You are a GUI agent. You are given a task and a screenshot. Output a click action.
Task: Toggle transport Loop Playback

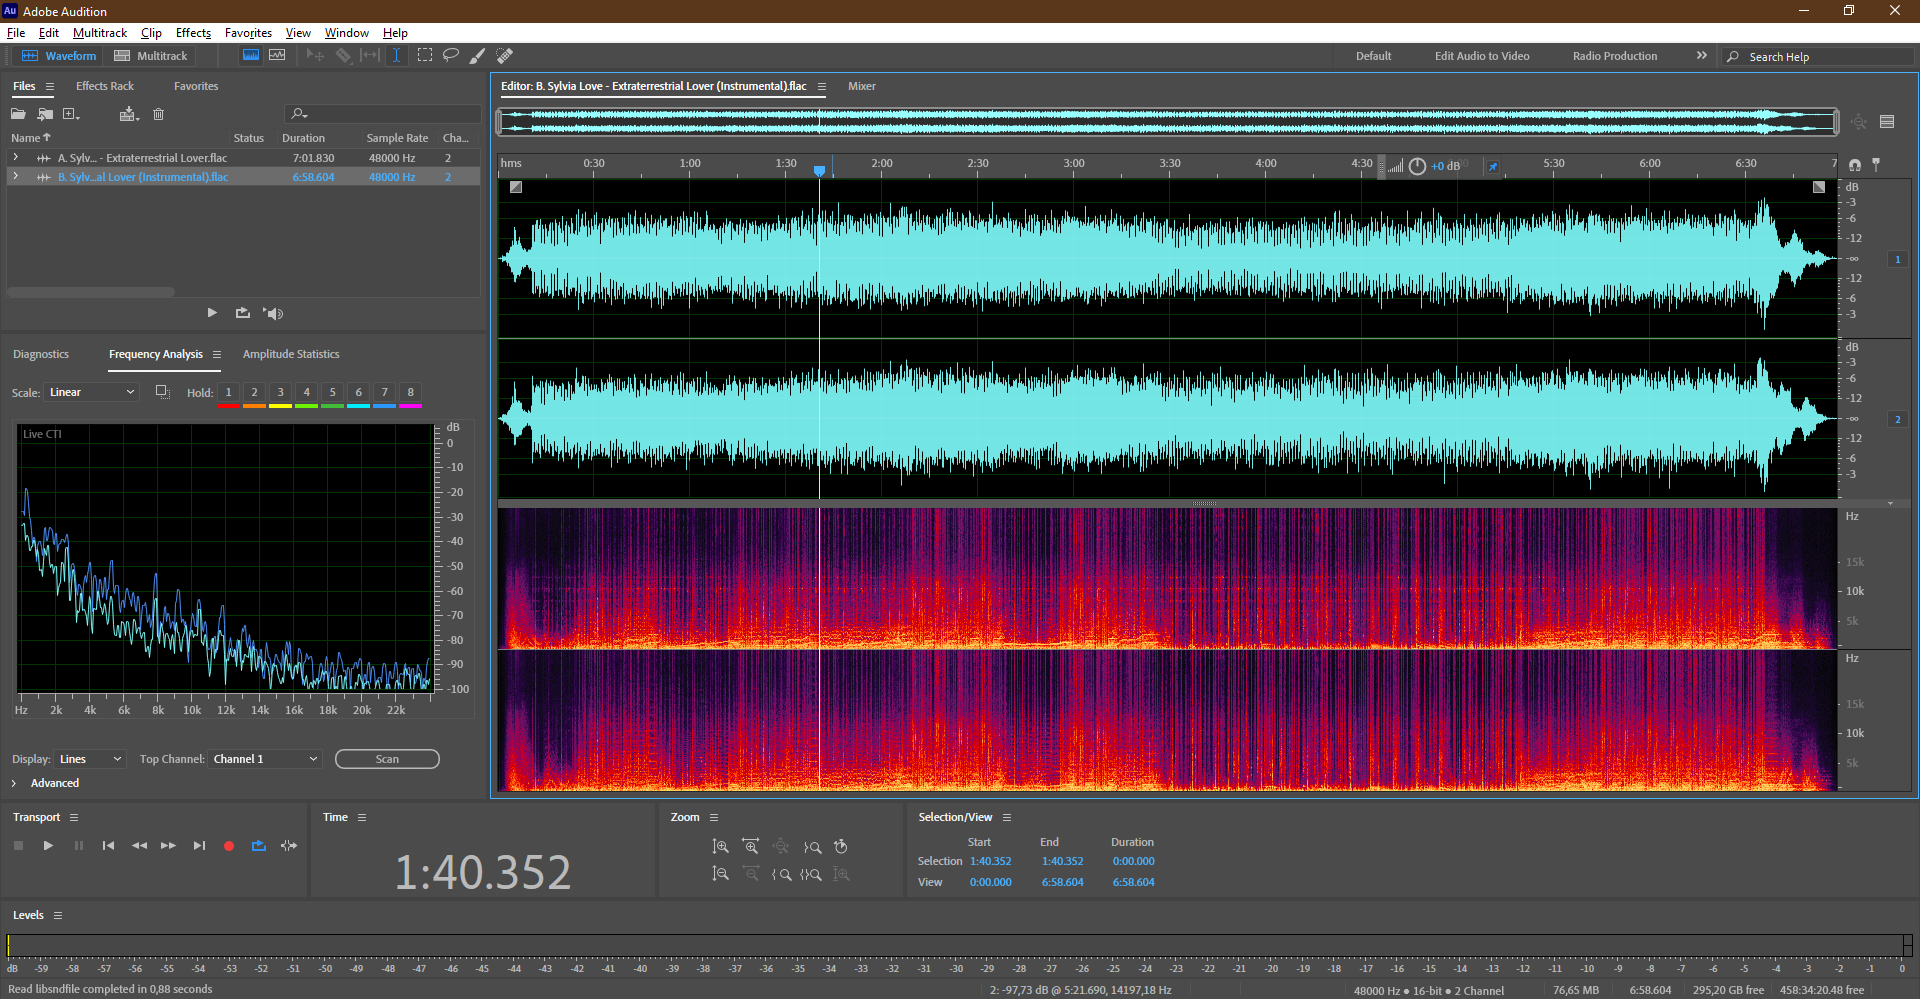pos(259,846)
